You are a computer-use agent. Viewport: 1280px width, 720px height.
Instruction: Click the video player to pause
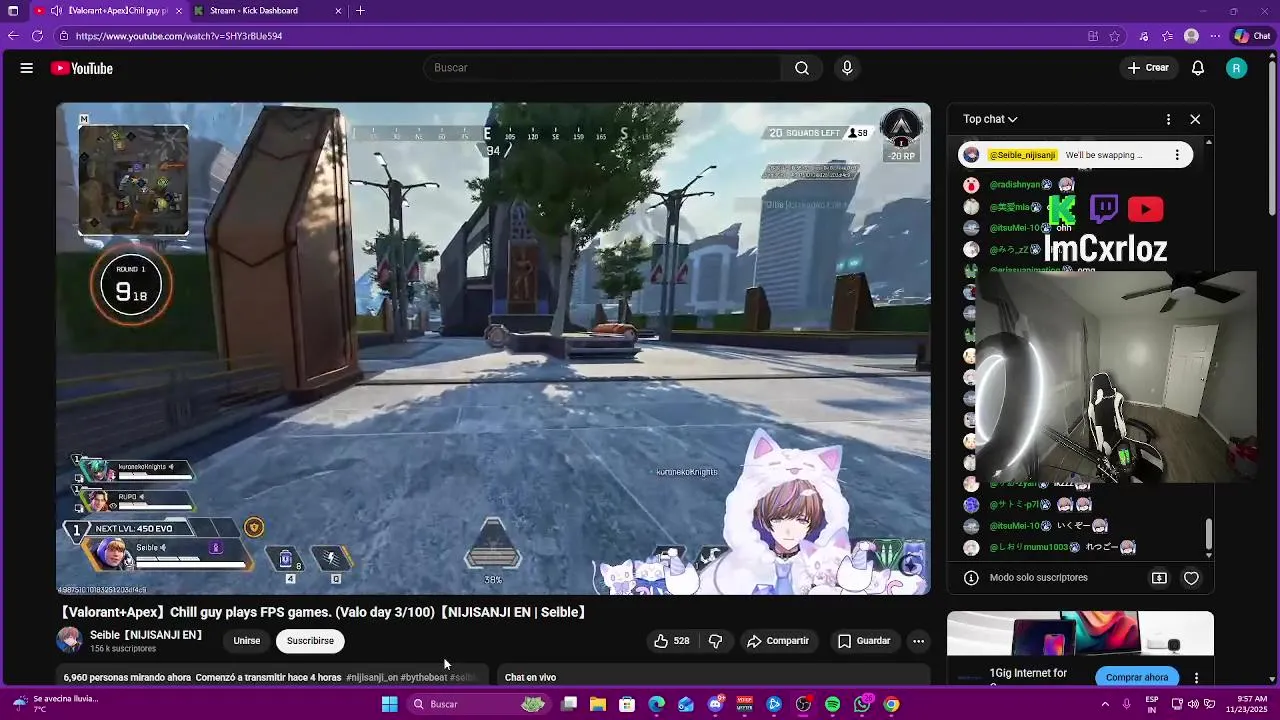tap(493, 348)
